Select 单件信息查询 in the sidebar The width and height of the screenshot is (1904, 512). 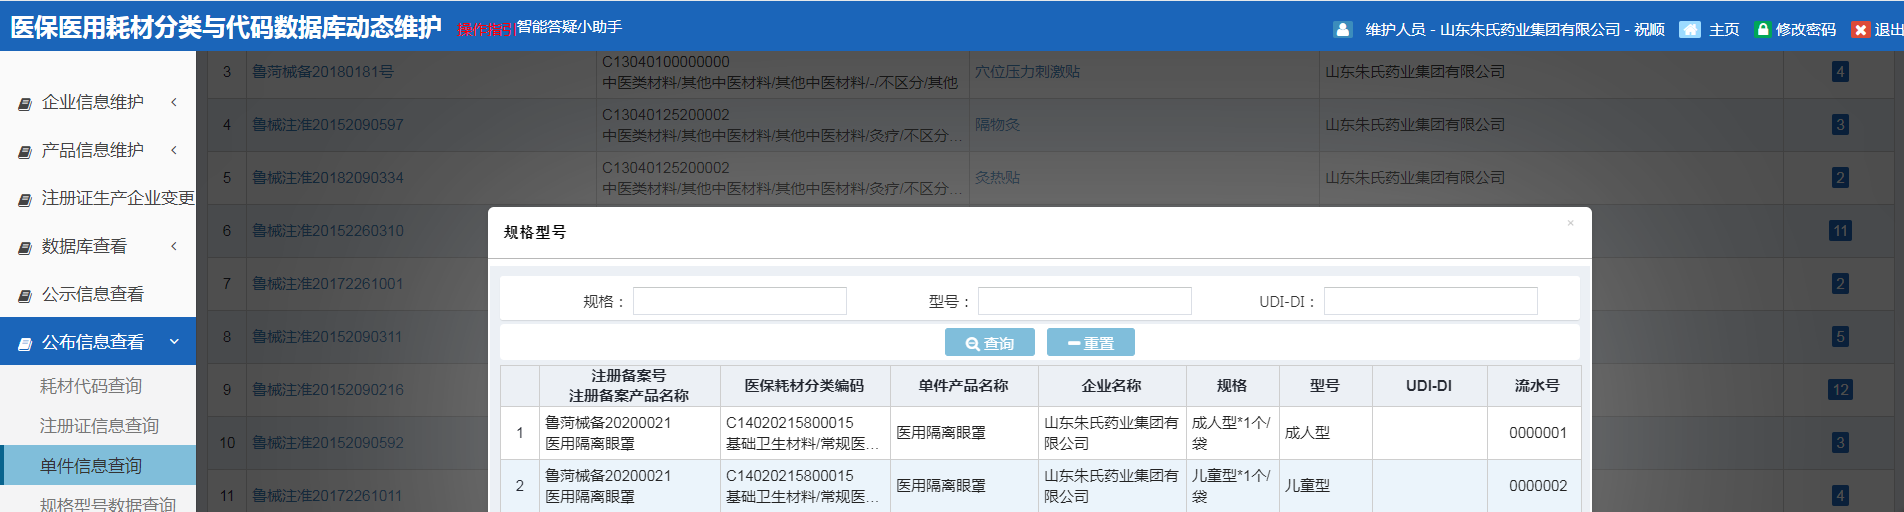pyautogui.click(x=91, y=466)
